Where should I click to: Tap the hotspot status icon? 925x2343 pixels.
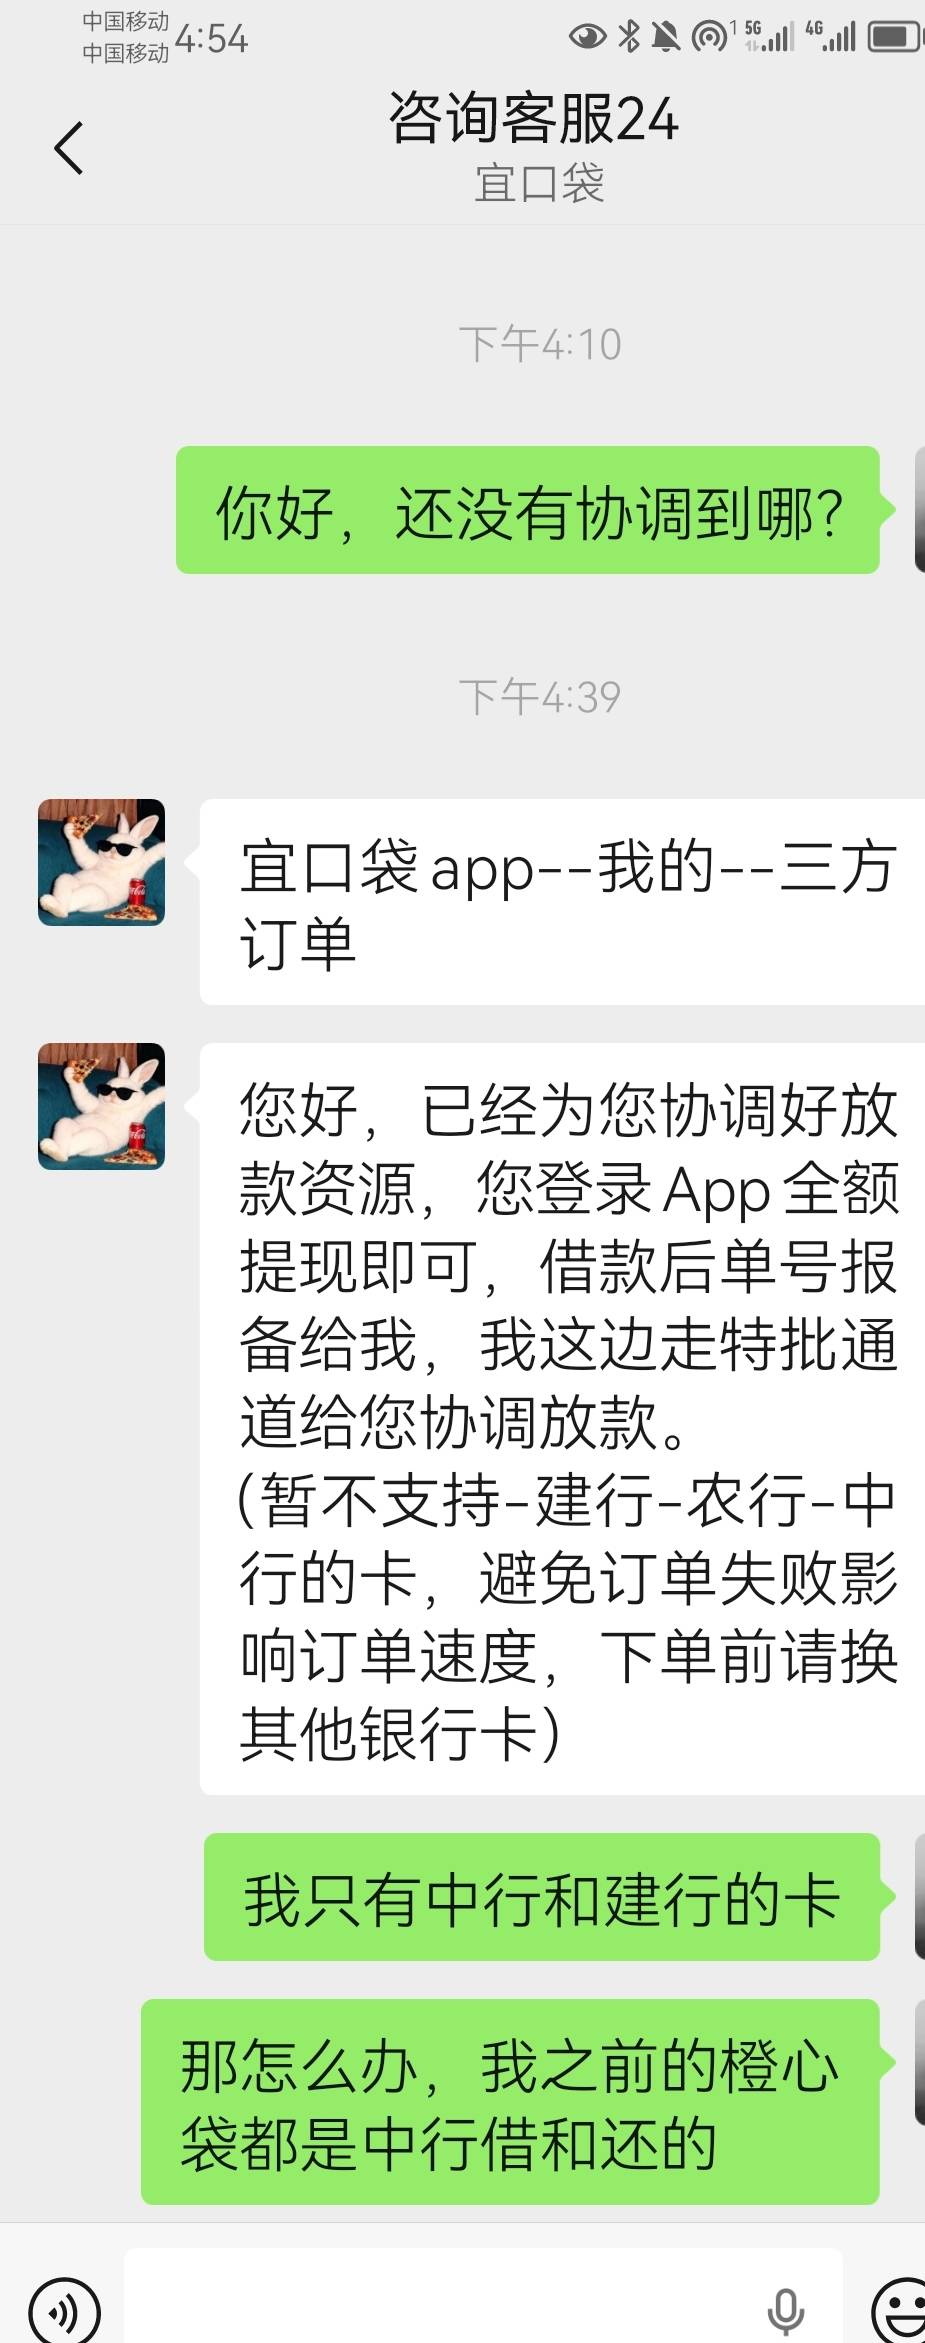[x=710, y=37]
